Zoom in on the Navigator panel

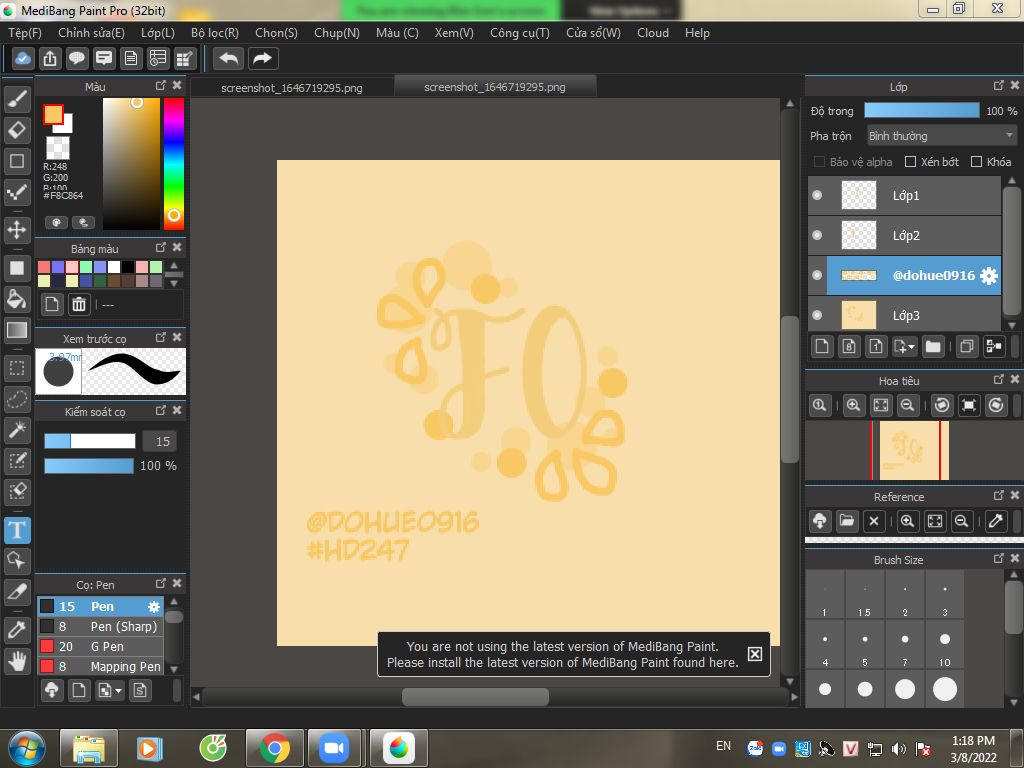coord(853,406)
